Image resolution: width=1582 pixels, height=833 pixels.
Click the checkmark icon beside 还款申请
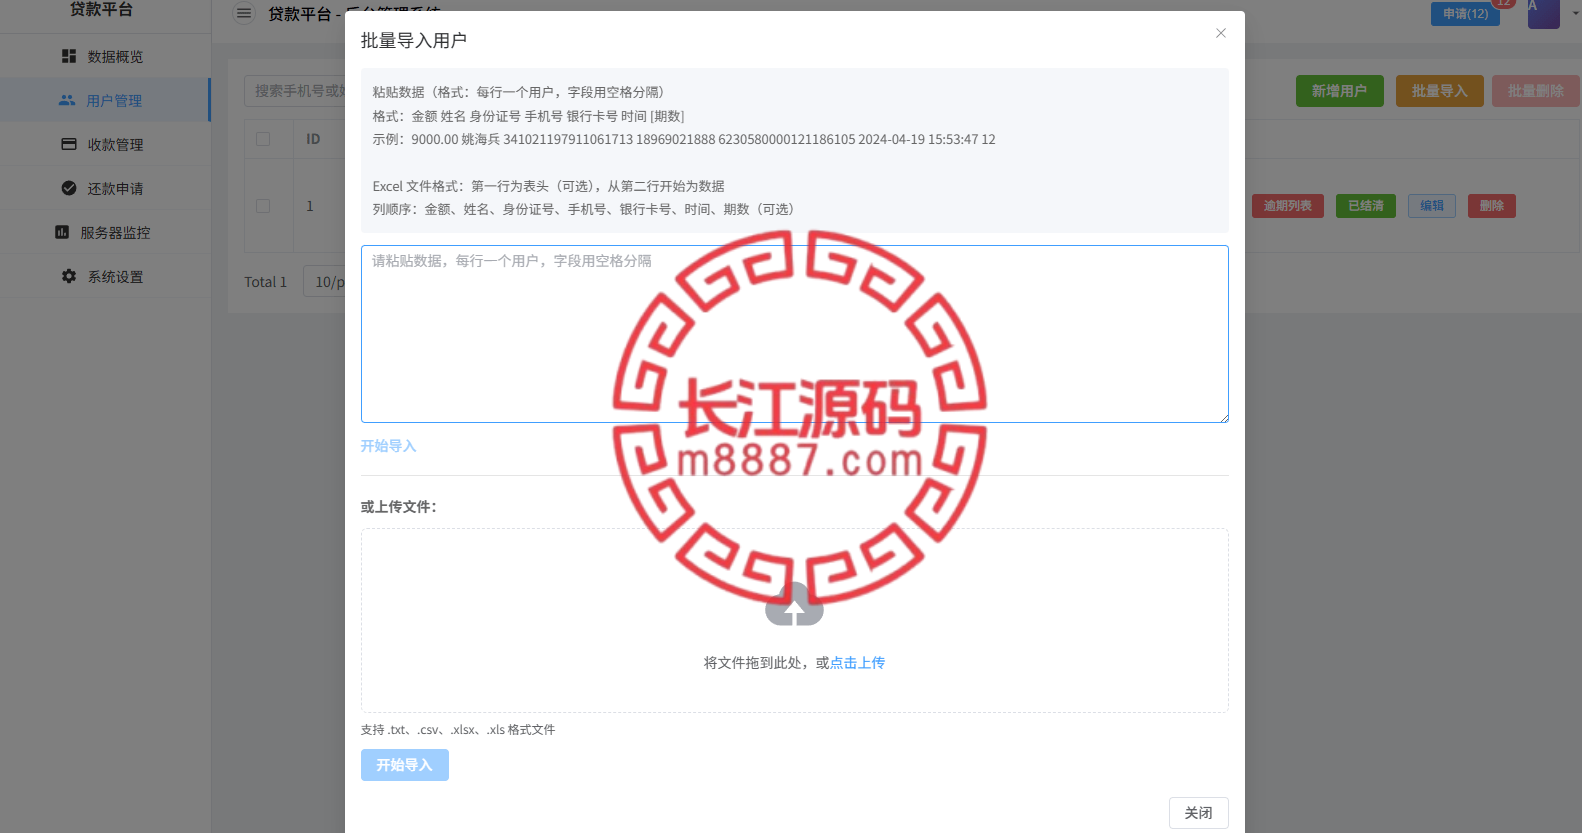(69, 188)
